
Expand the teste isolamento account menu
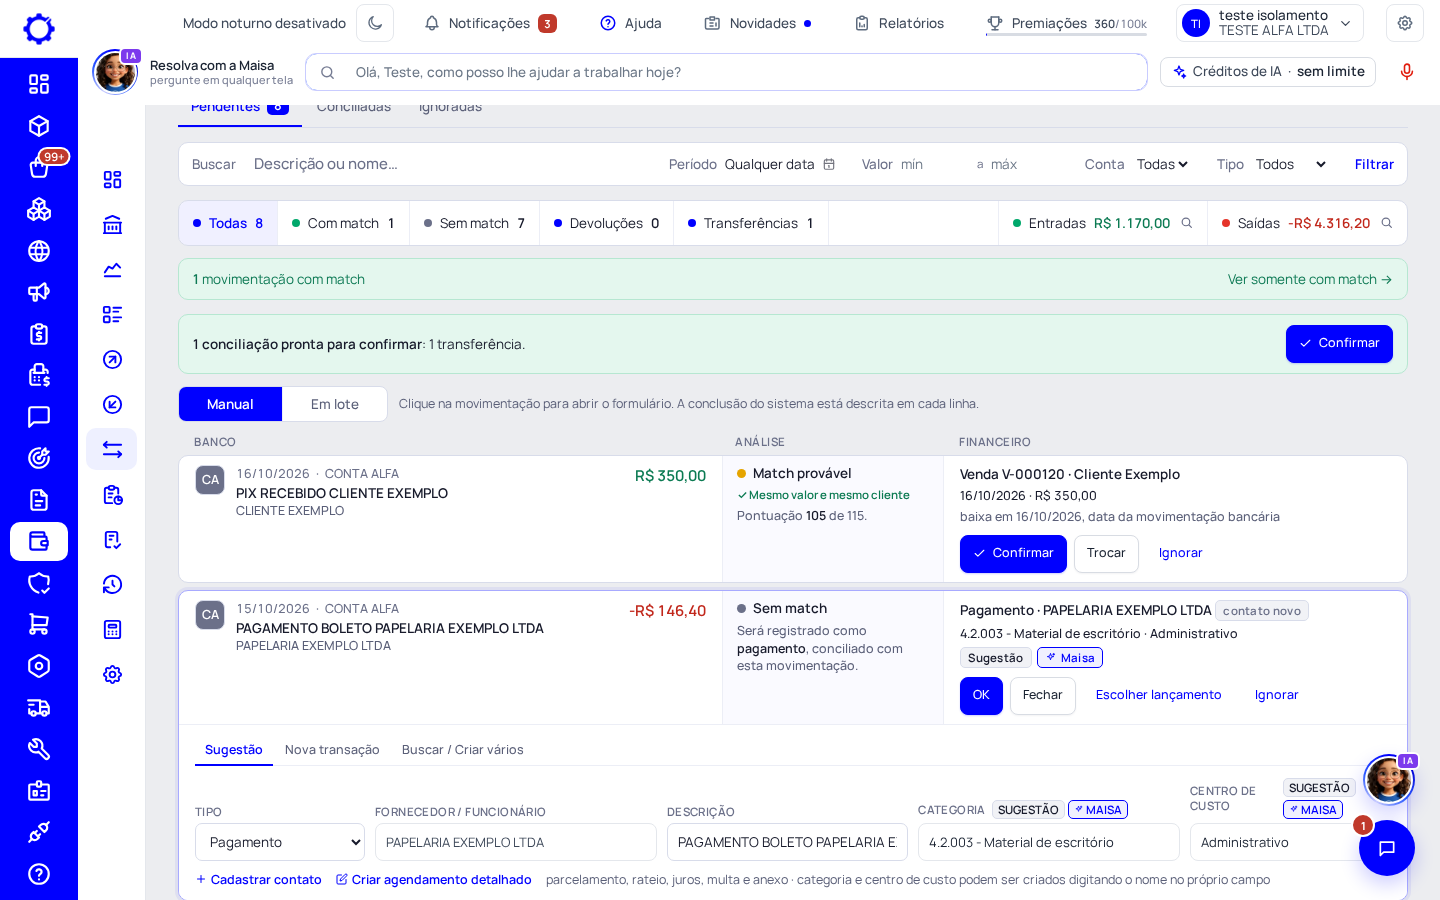click(x=1270, y=23)
